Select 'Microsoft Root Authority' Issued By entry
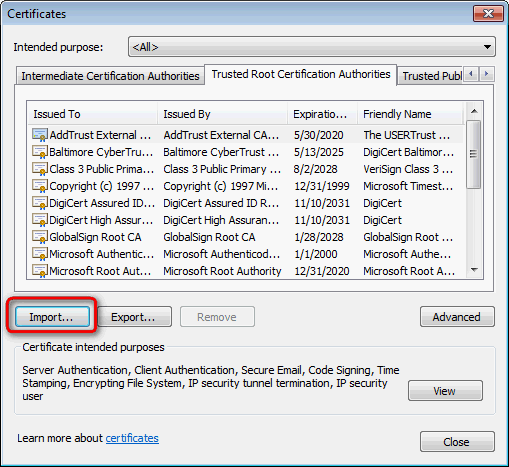The width and height of the screenshot is (509, 467). 222,271
